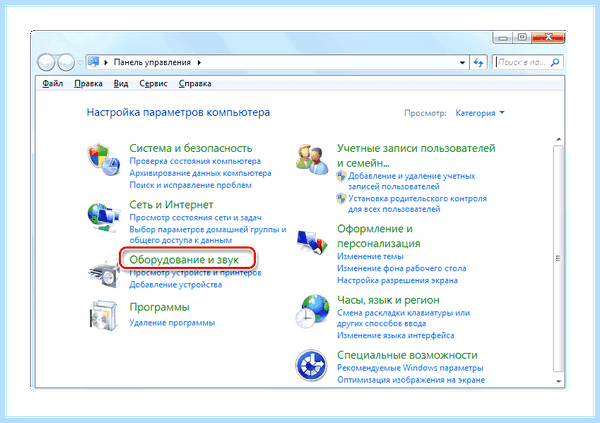This screenshot has width=600, height=423.
Task: Click the Back navigation button
Action: (x=46, y=62)
